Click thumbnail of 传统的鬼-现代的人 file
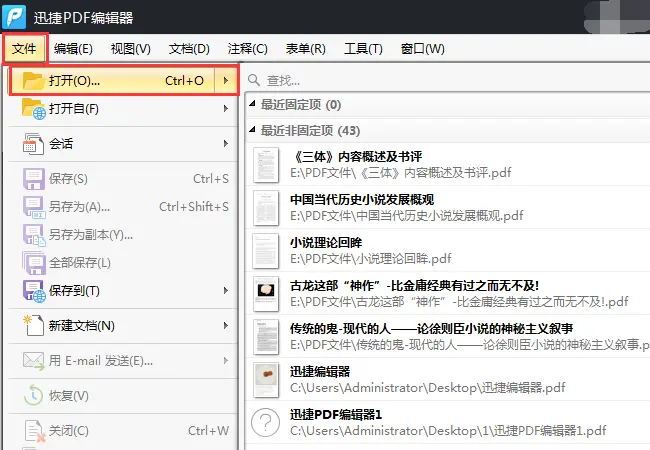The width and height of the screenshot is (650, 450). pos(266,337)
